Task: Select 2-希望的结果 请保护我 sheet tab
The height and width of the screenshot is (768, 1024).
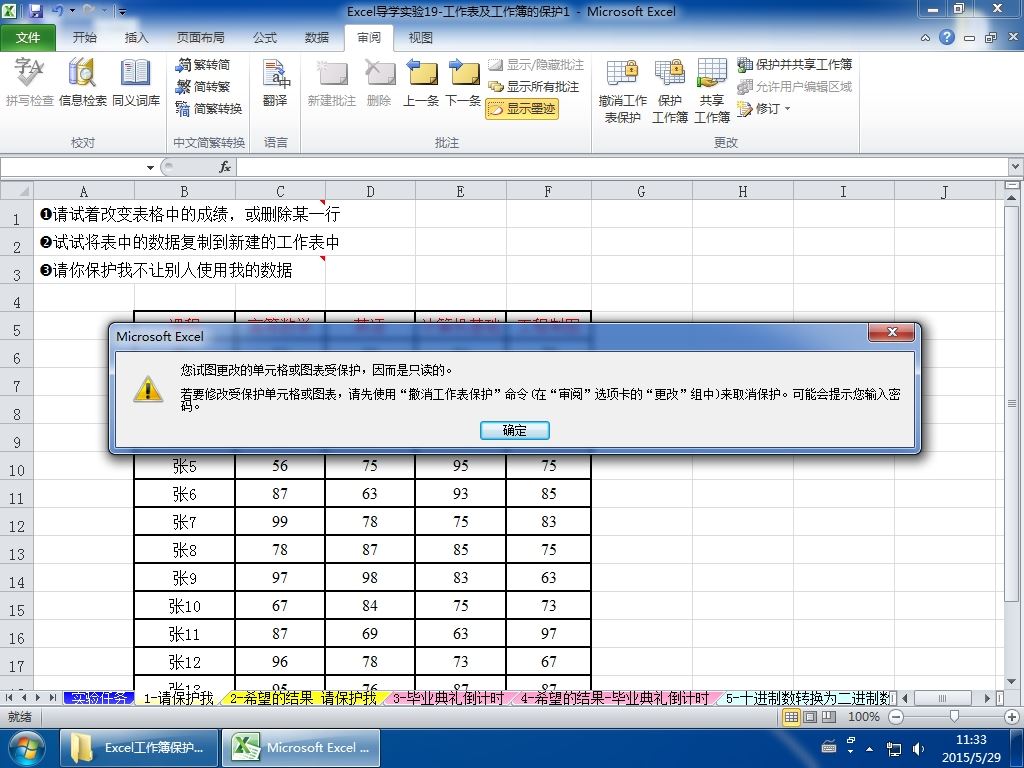Action: coord(303,698)
